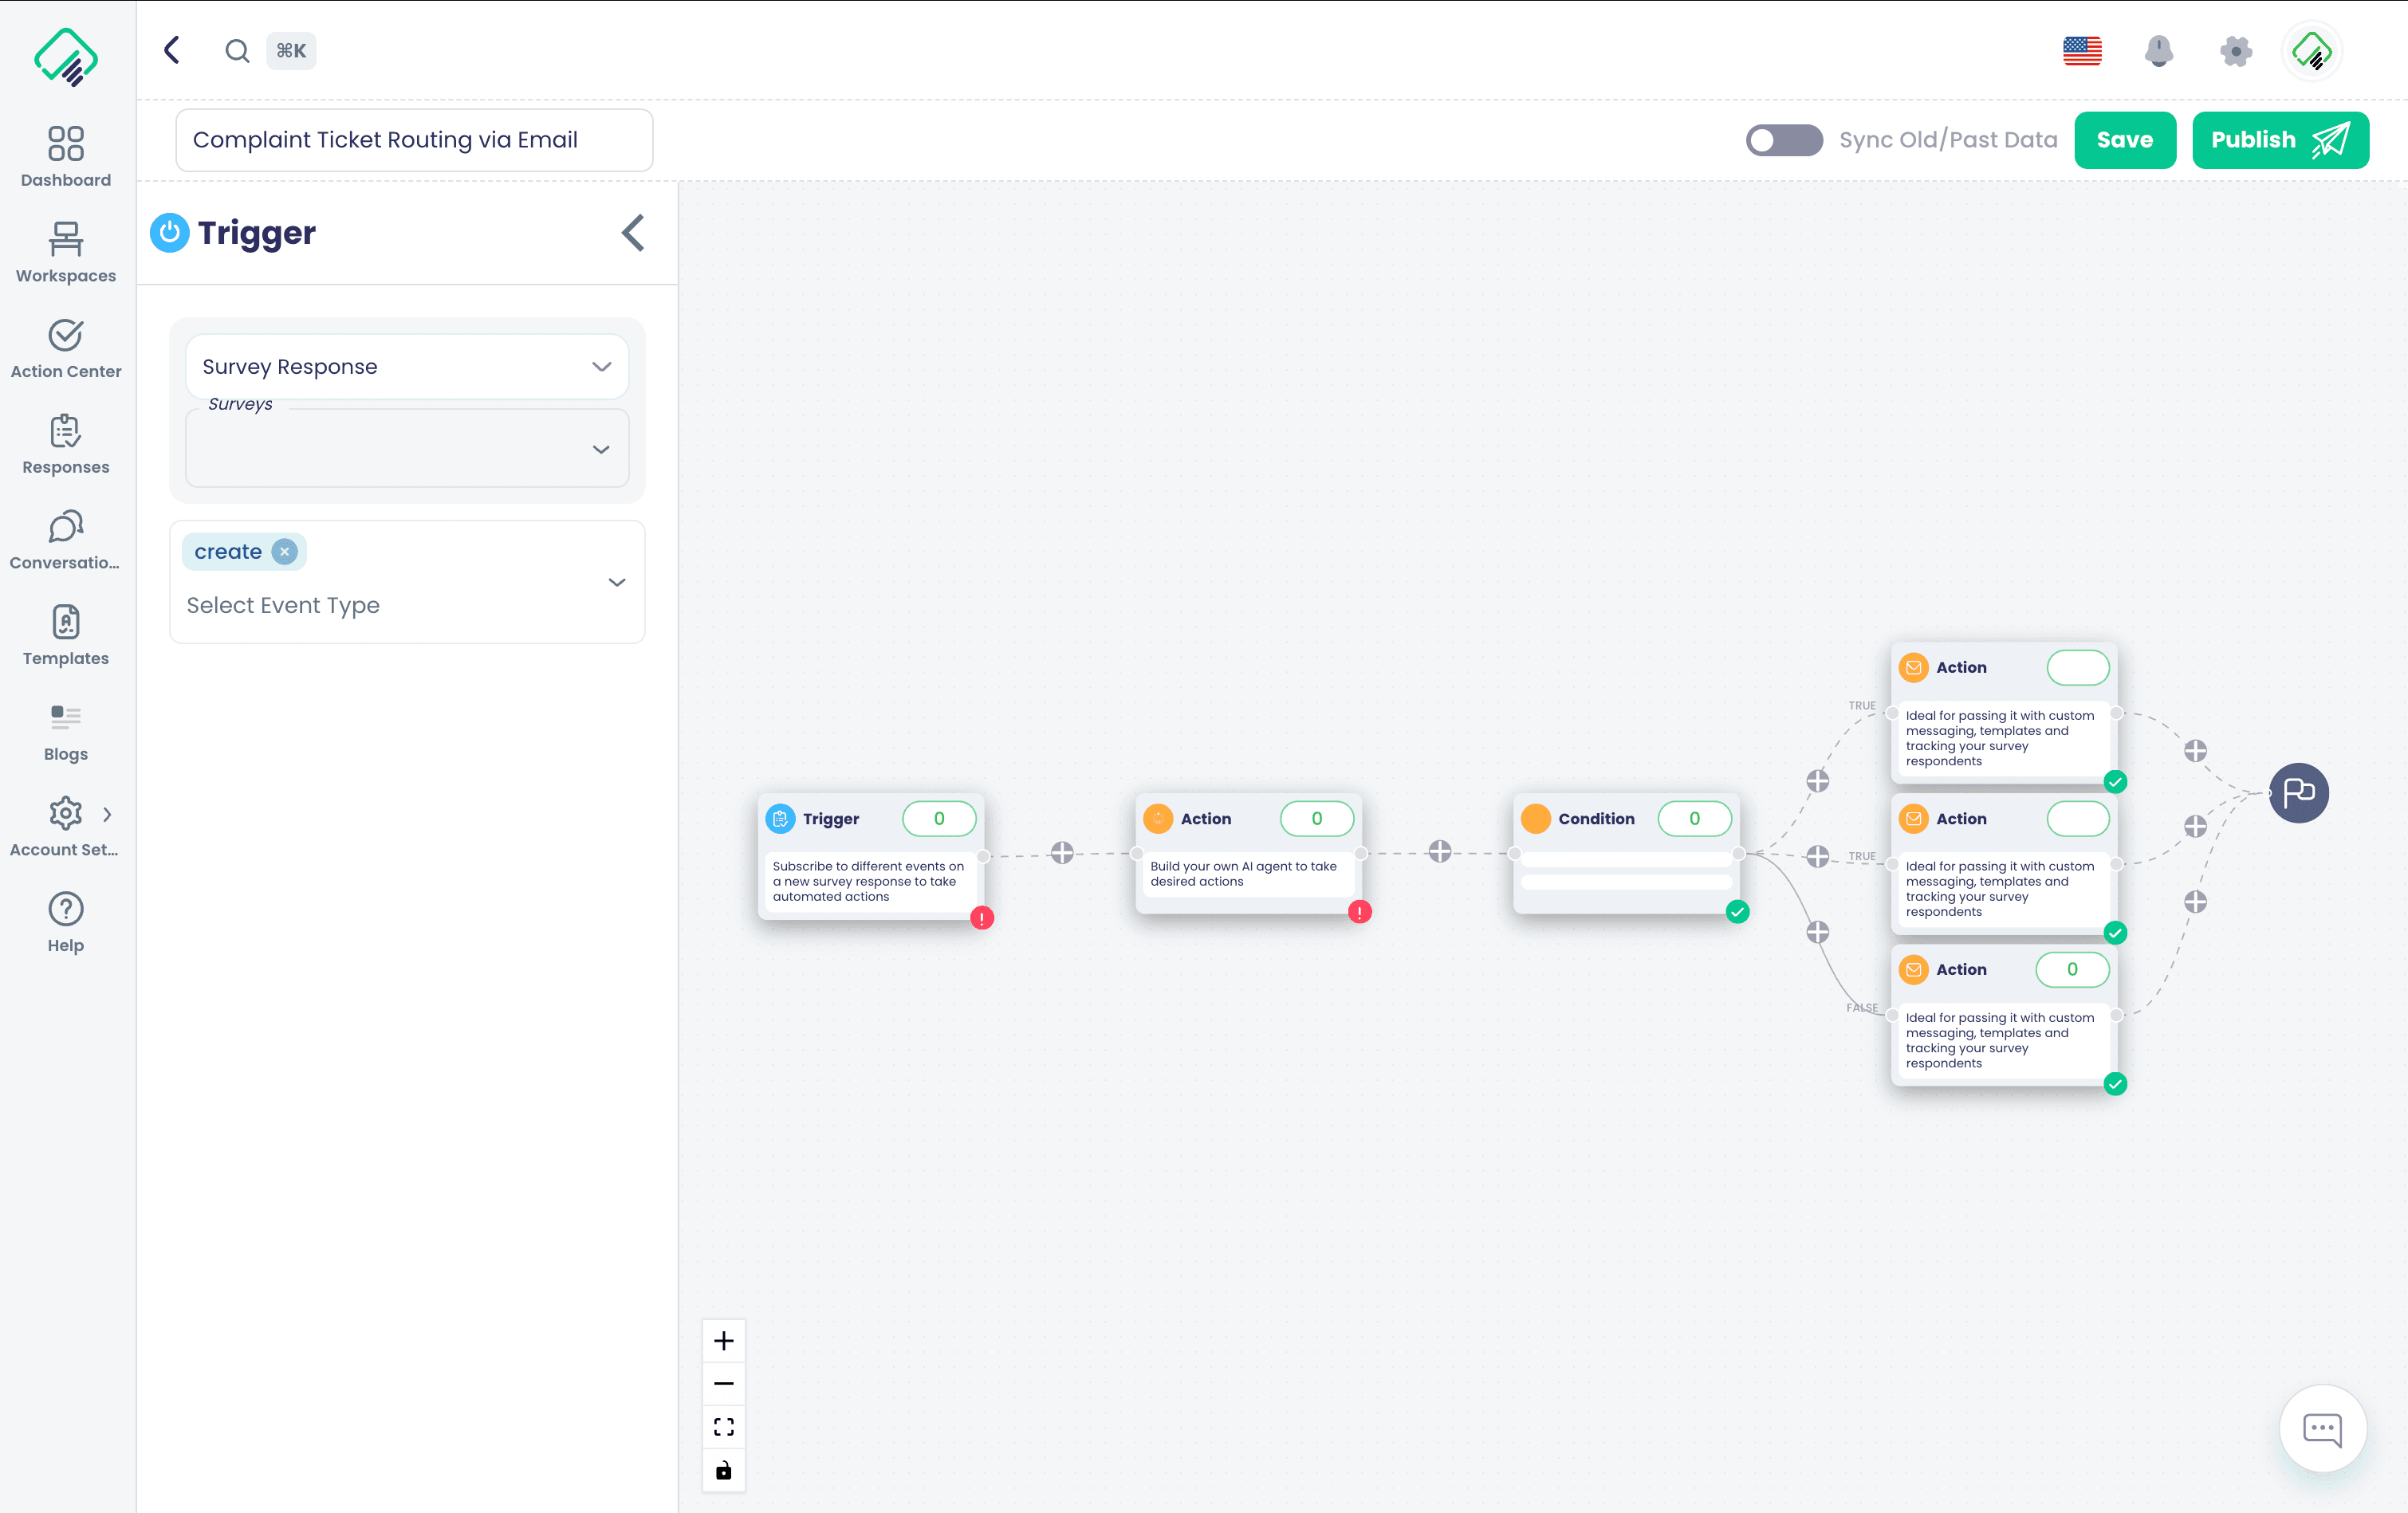2408x1513 pixels.
Task: Publish the workflow
Action: pos(2280,140)
